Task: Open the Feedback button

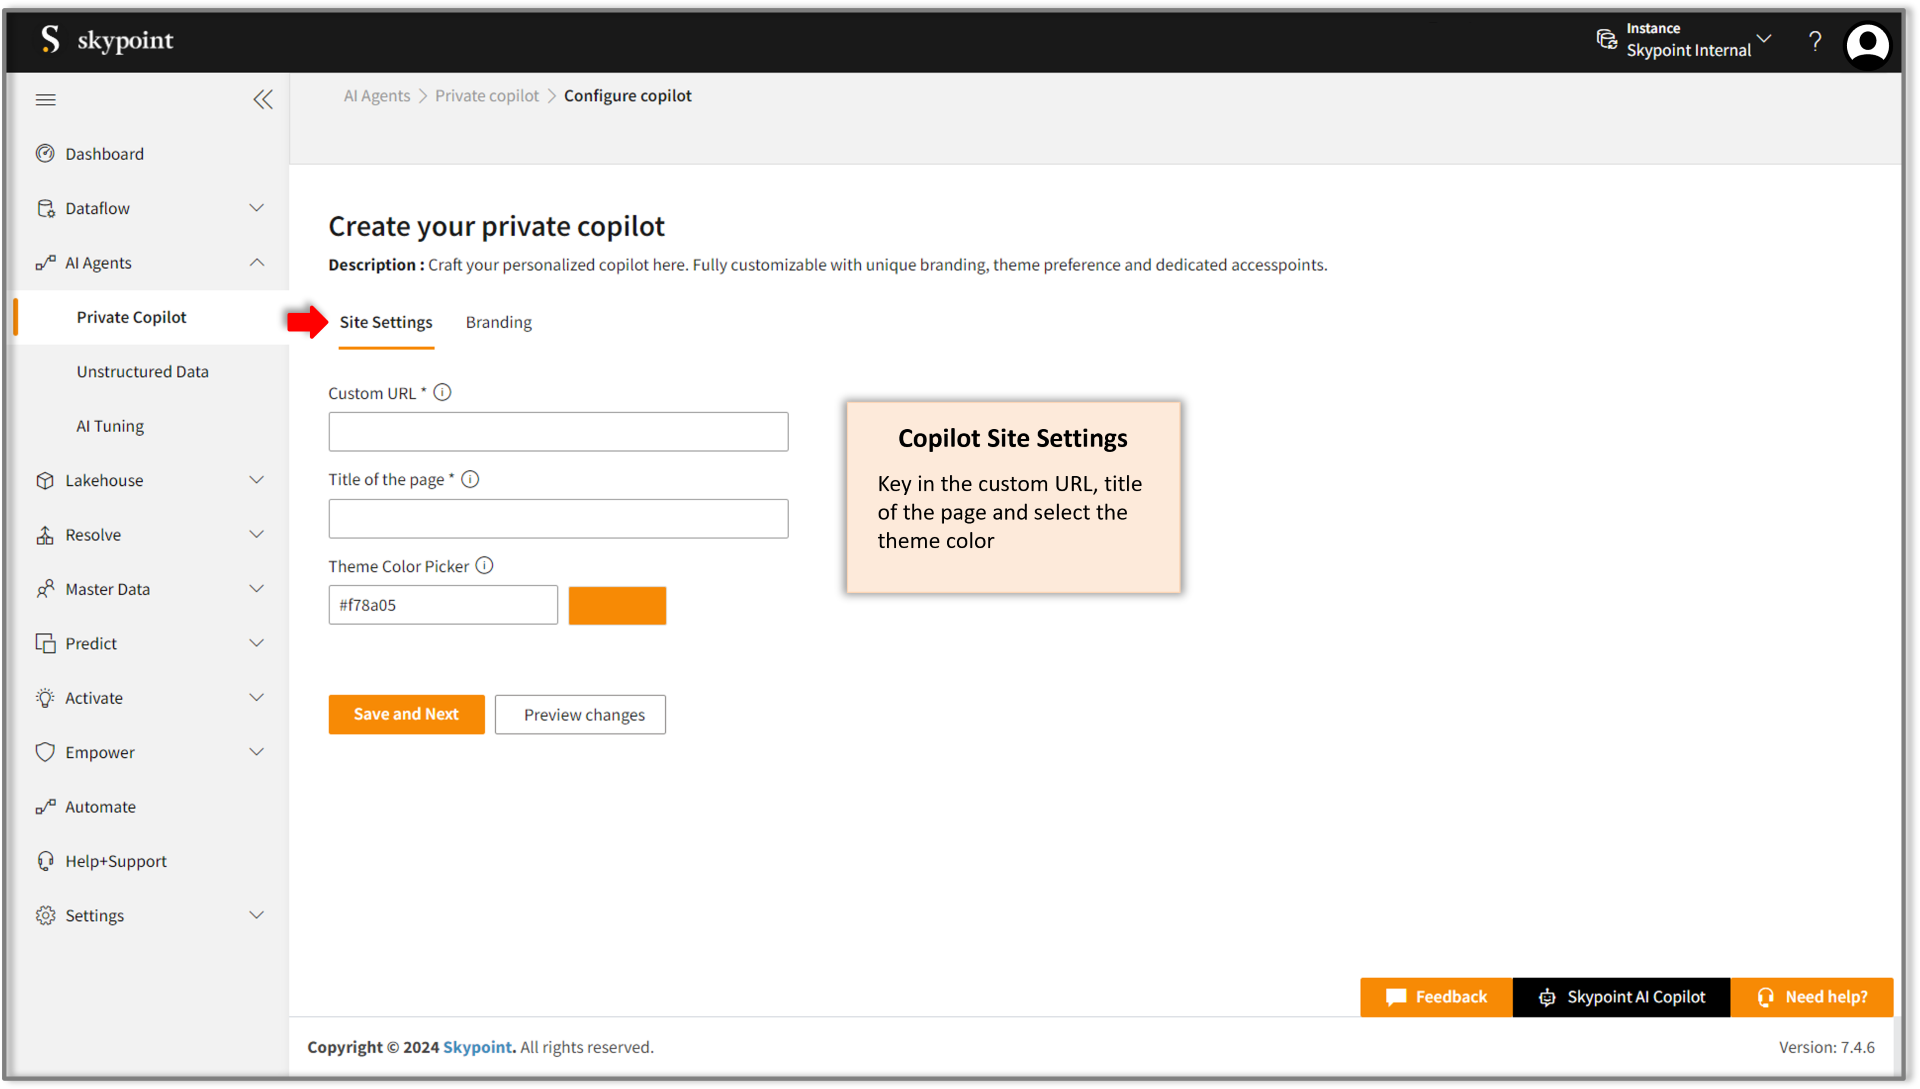Action: 1436,997
